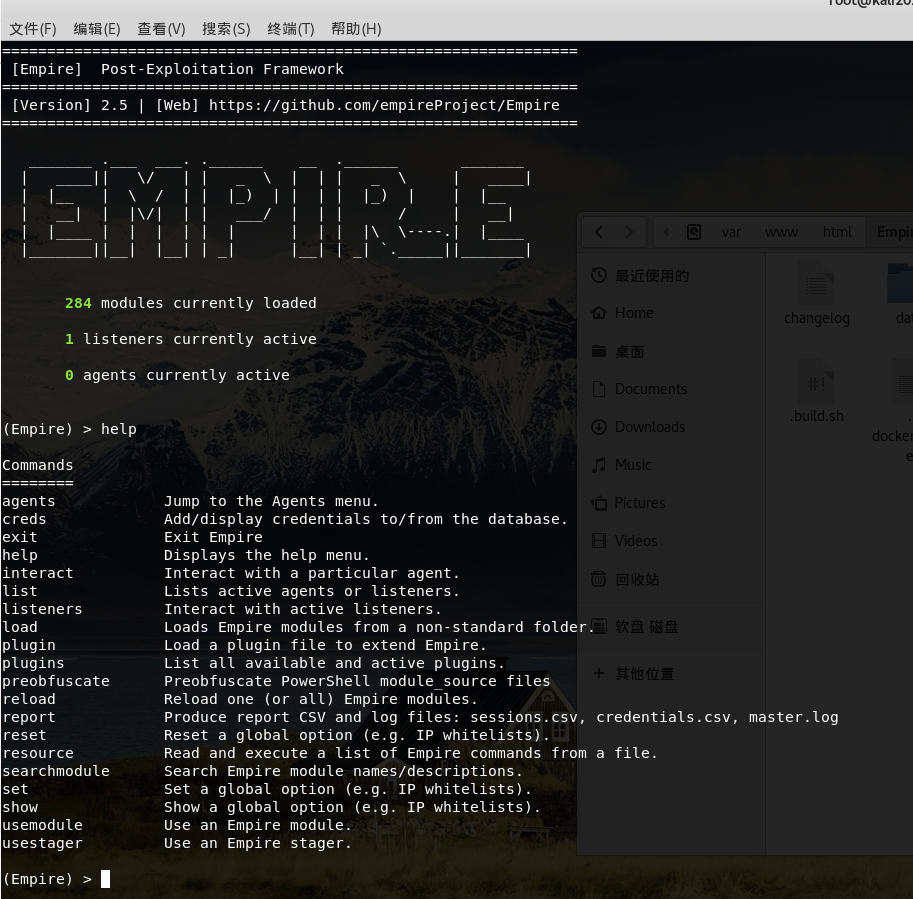The image size is (913, 899).
Task: Go to Home in sidebar
Action: pos(633,313)
